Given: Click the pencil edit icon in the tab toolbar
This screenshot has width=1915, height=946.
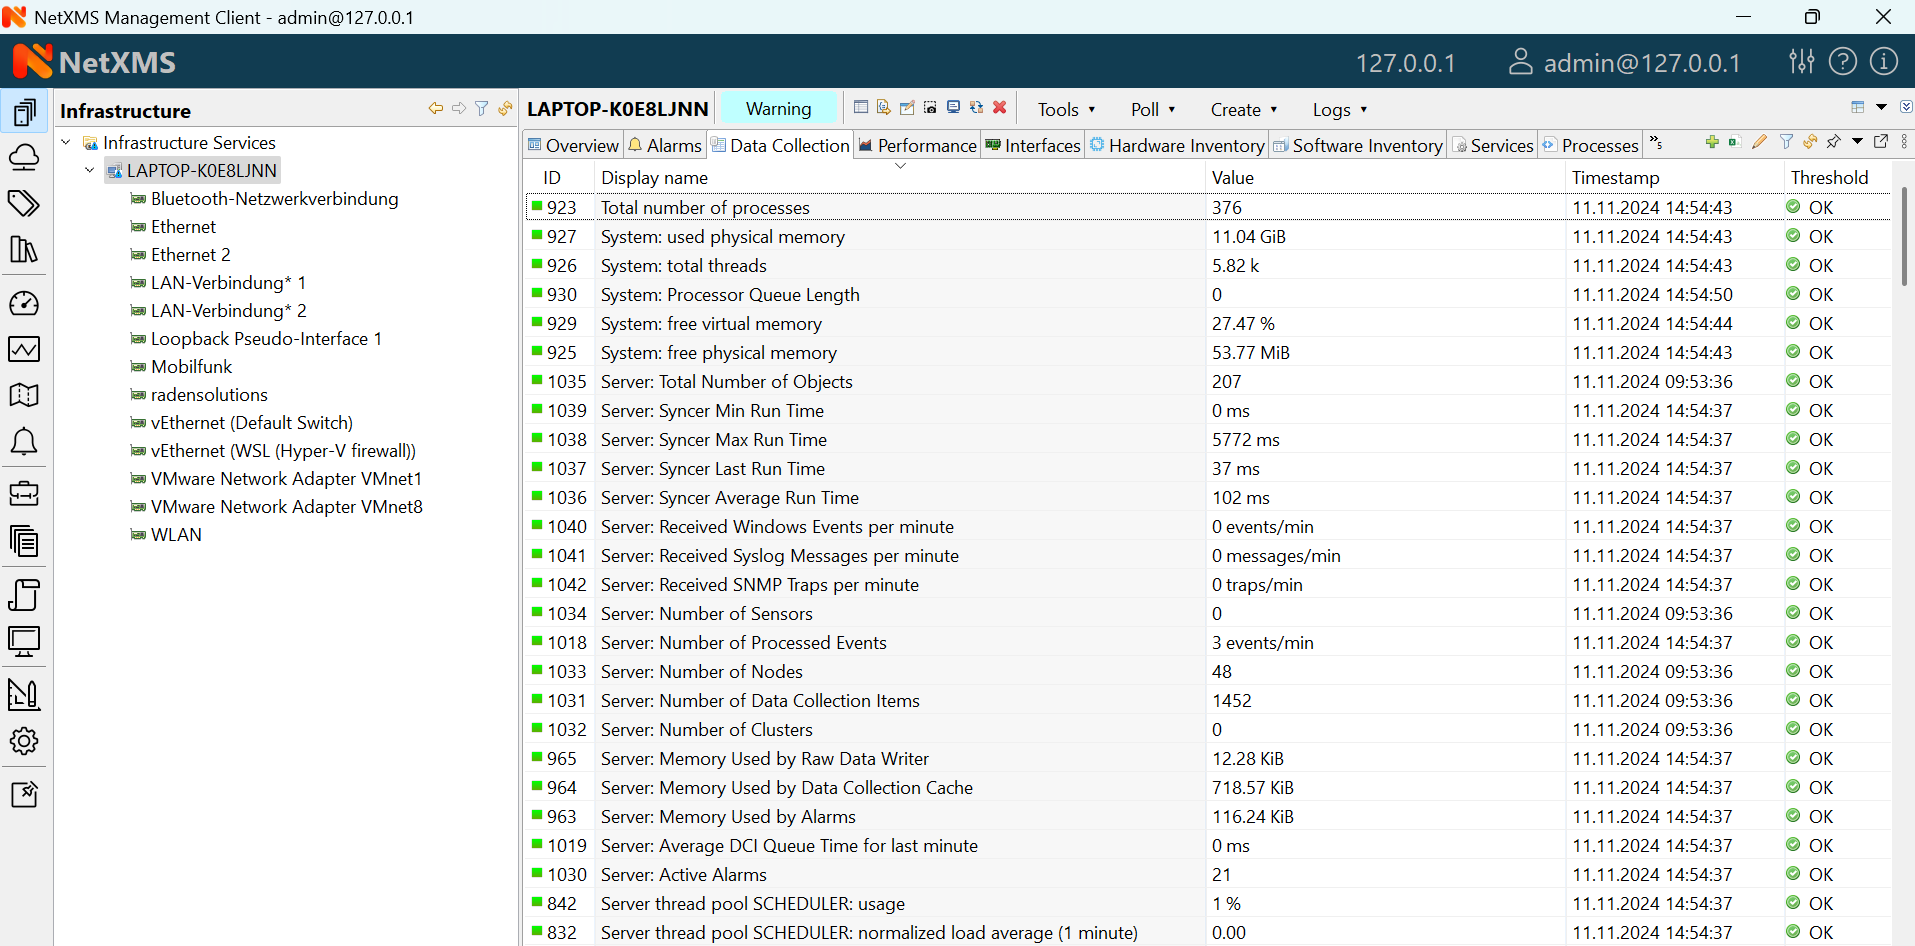Looking at the screenshot, I should [1760, 142].
